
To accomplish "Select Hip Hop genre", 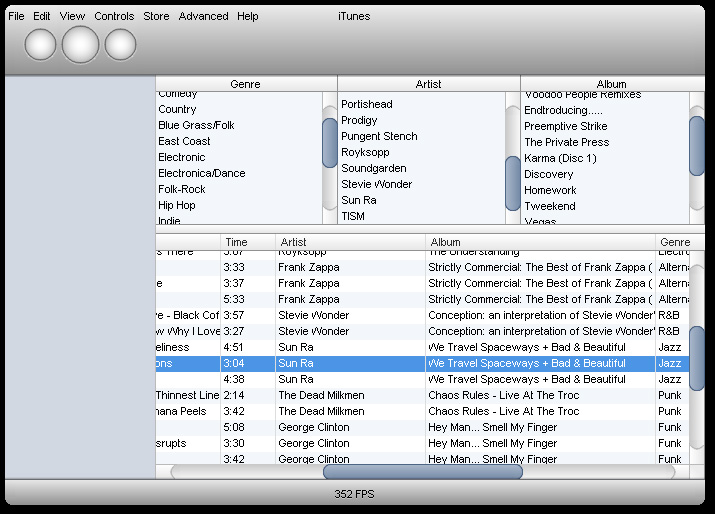I will pyautogui.click(x=239, y=205).
